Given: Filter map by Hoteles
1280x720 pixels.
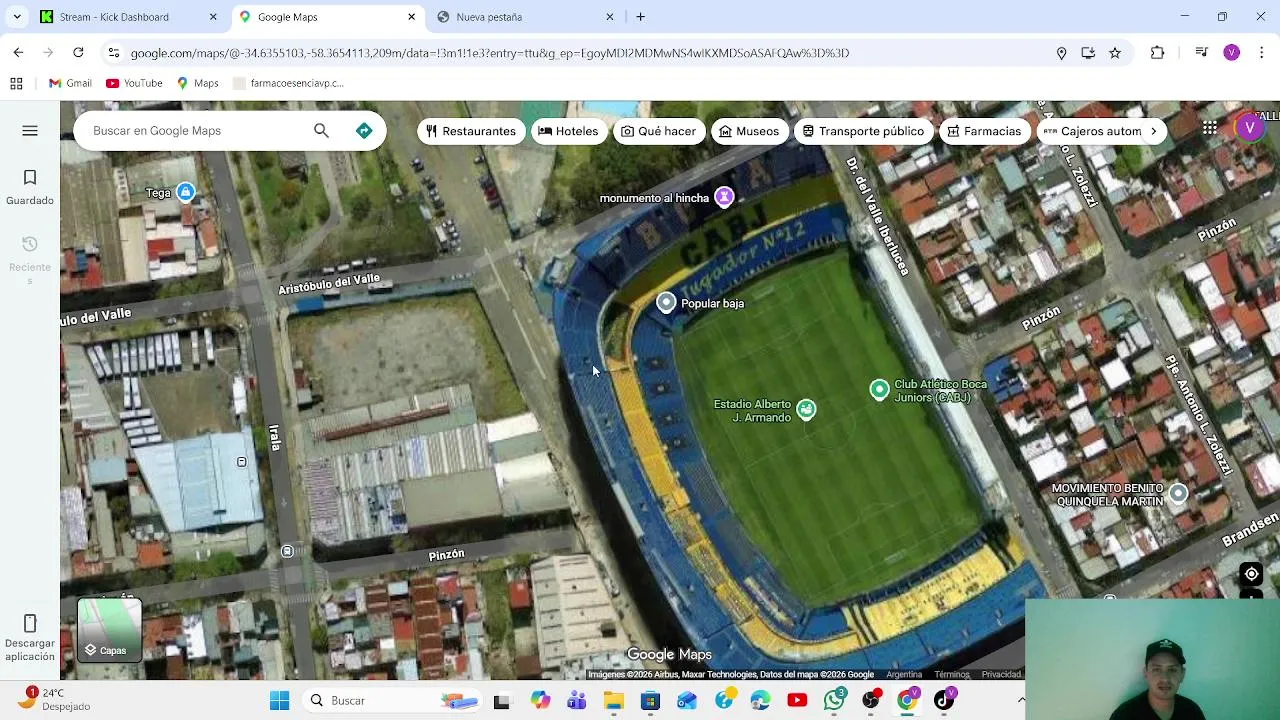Looking at the screenshot, I should coord(568,131).
